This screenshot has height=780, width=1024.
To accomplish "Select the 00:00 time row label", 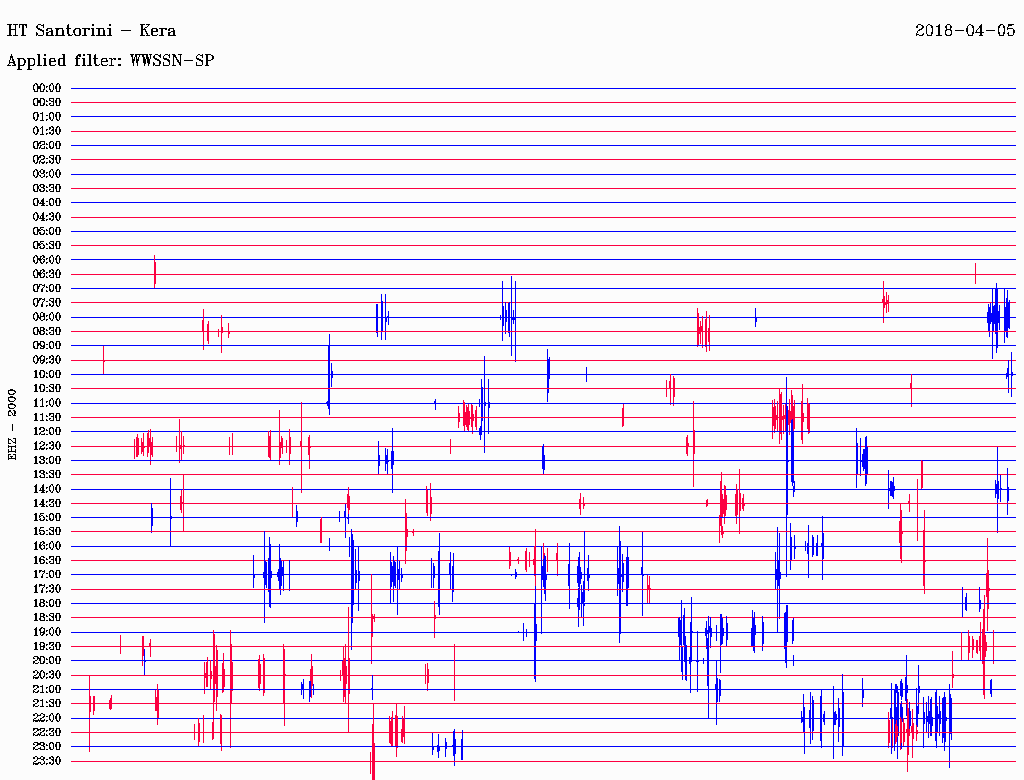I will coord(47,88).
